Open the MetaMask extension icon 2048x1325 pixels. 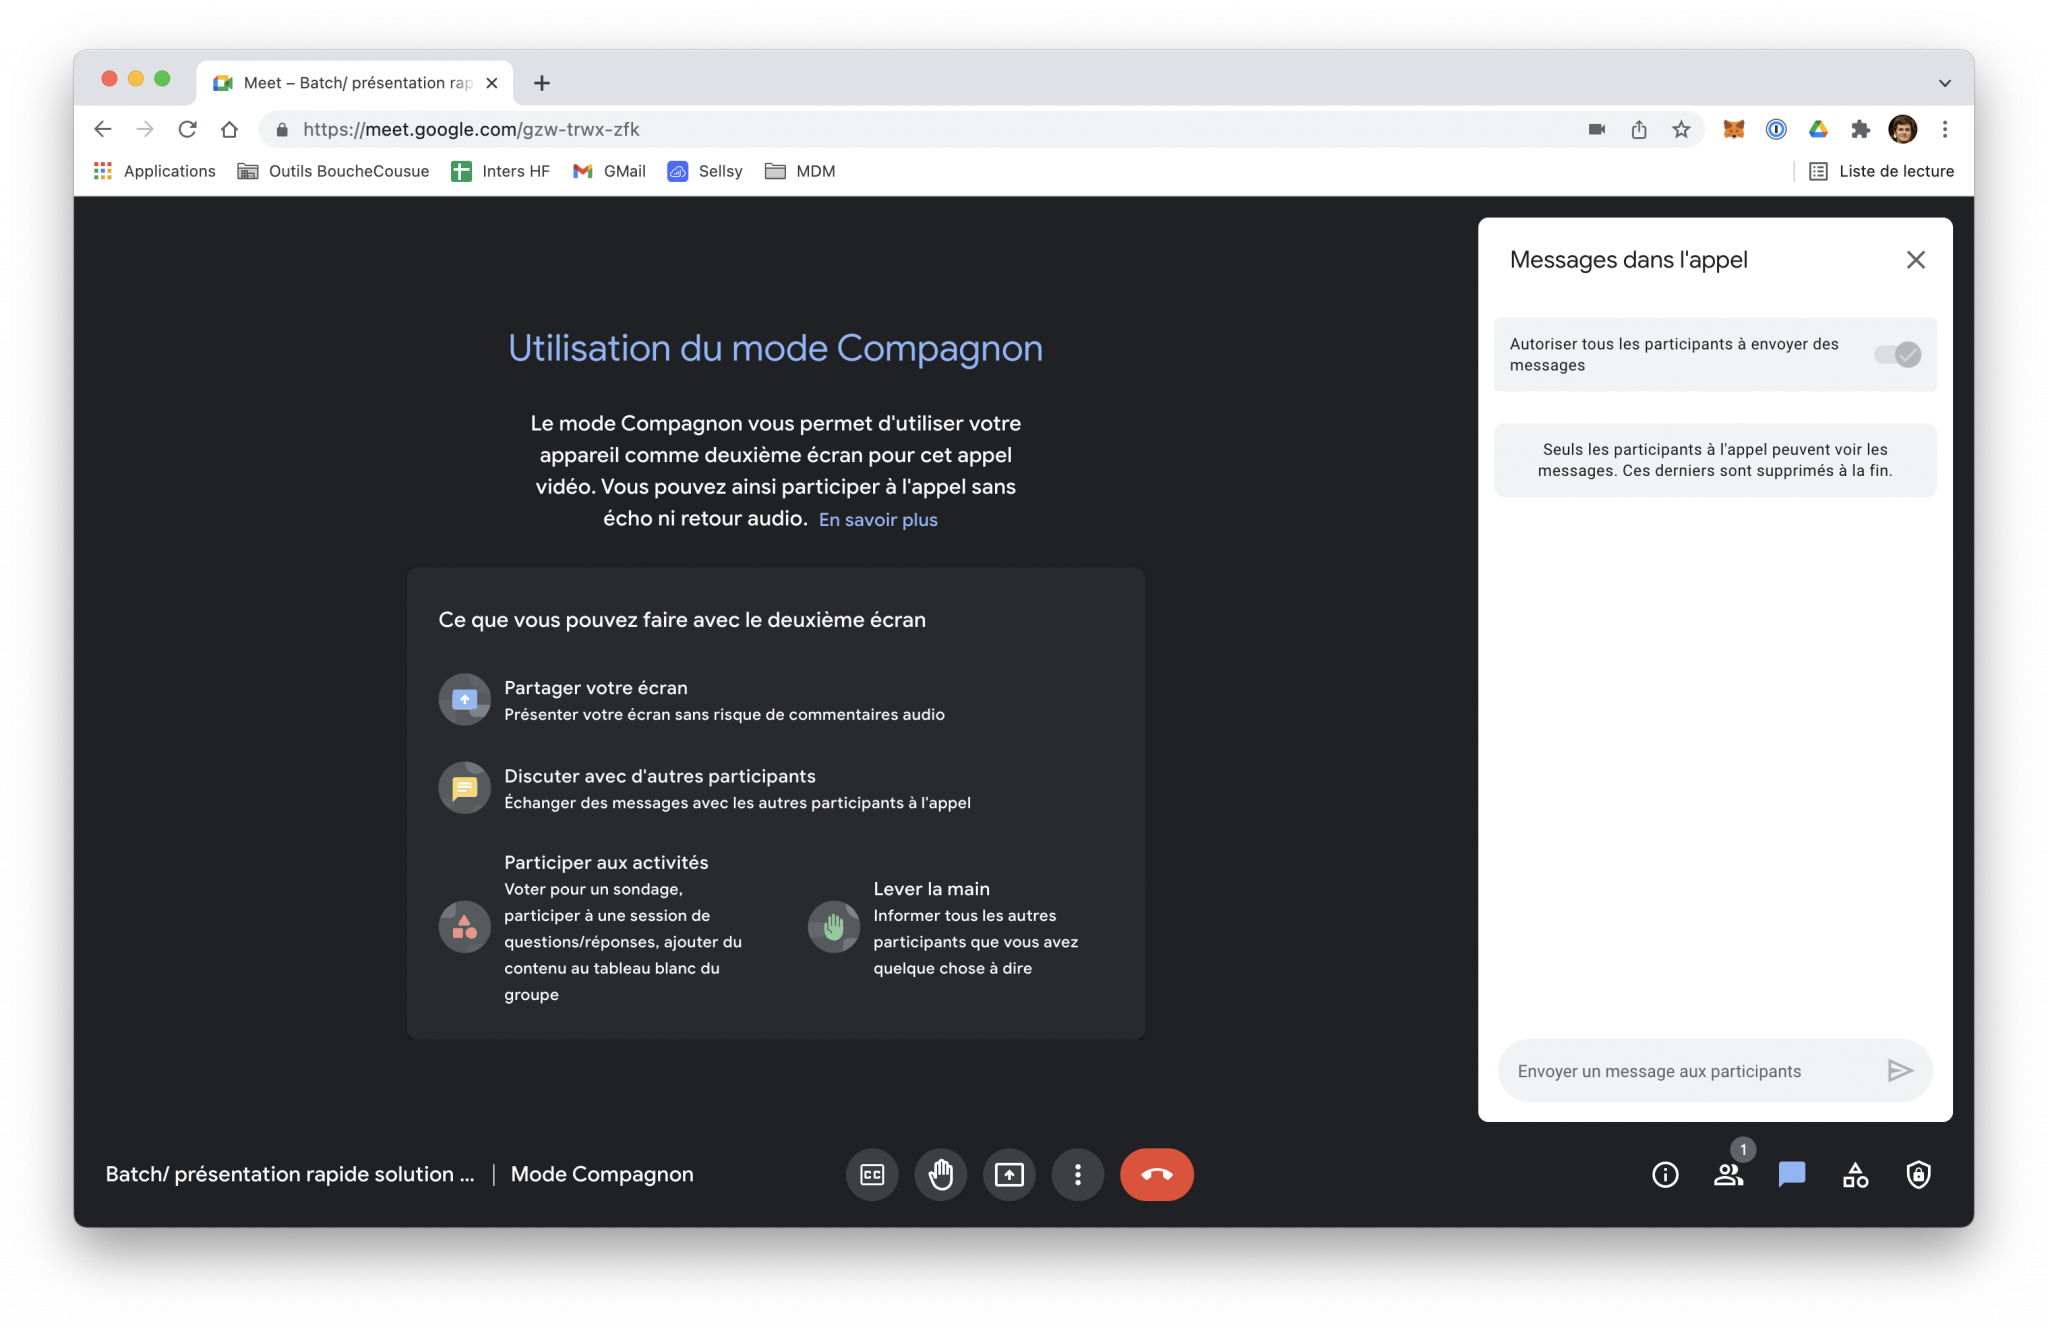click(1733, 129)
